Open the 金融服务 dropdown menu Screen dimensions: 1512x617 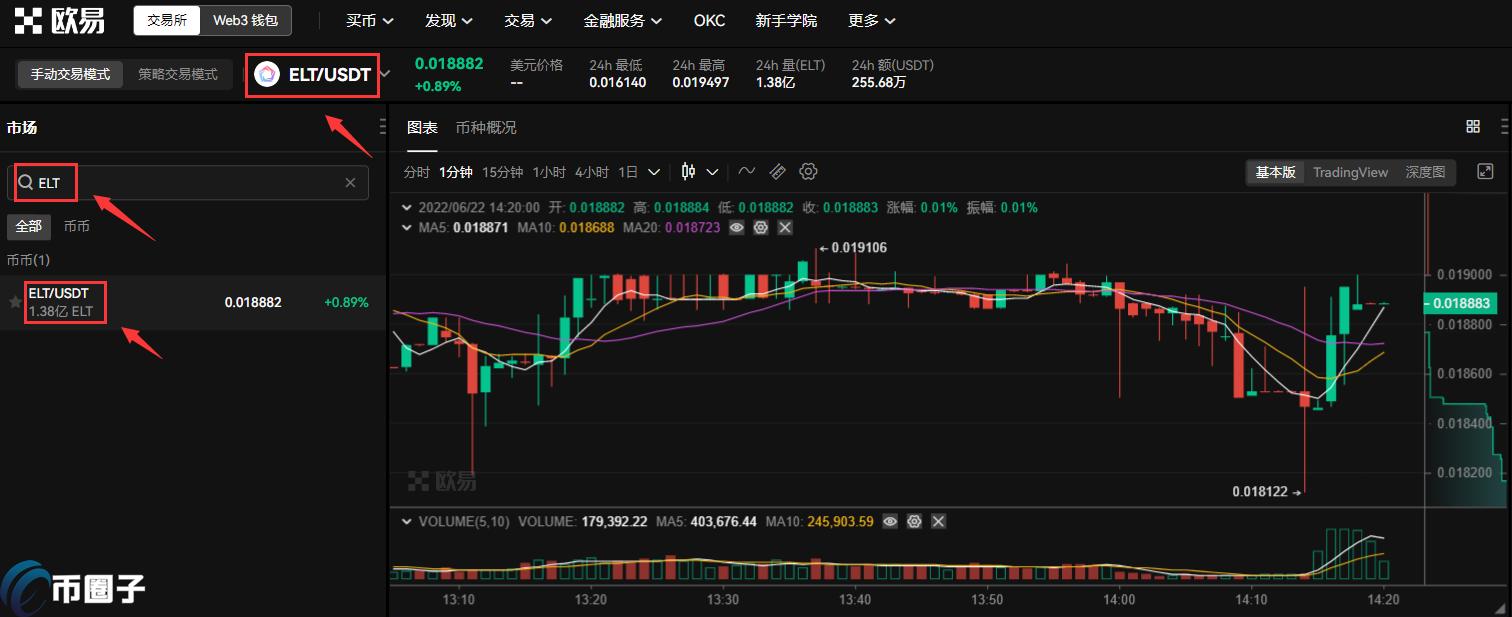(x=624, y=20)
